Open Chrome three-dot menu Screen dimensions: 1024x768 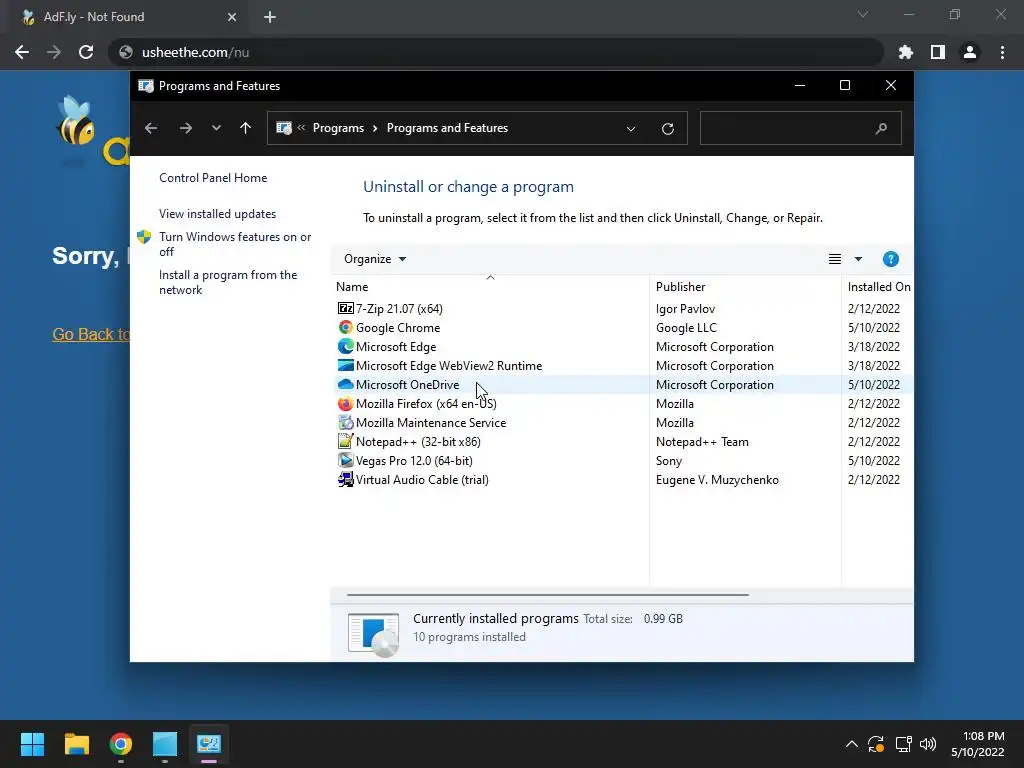coord(1002,52)
